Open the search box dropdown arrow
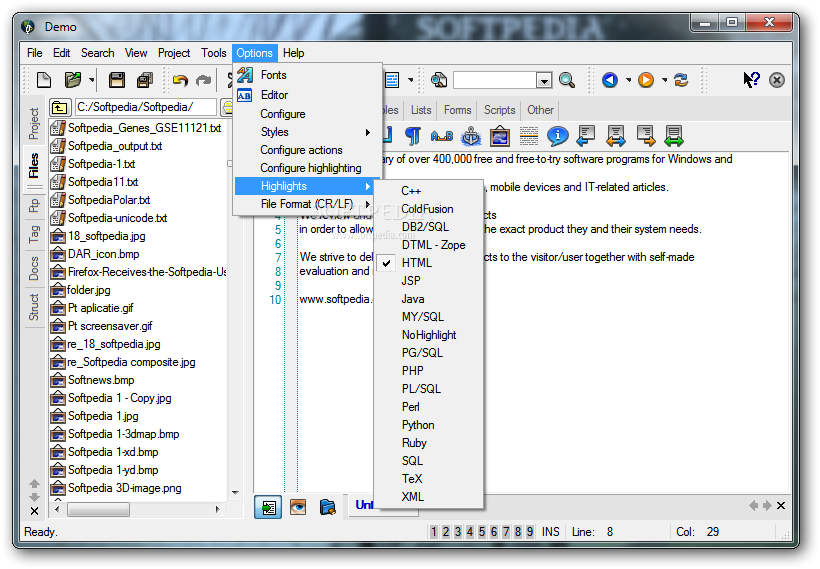The width and height of the screenshot is (820, 569). 544,81
